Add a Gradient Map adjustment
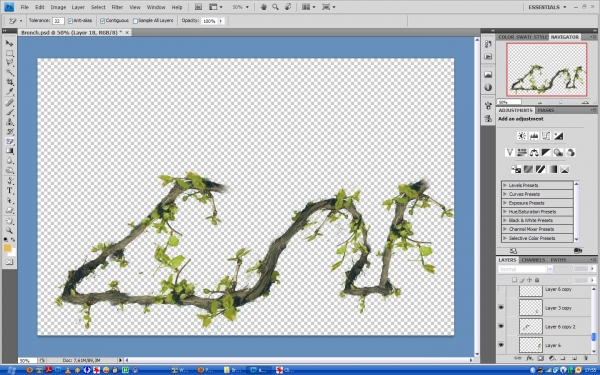The height and width of the screenshot is (375, 600). (x=553, y=169)
